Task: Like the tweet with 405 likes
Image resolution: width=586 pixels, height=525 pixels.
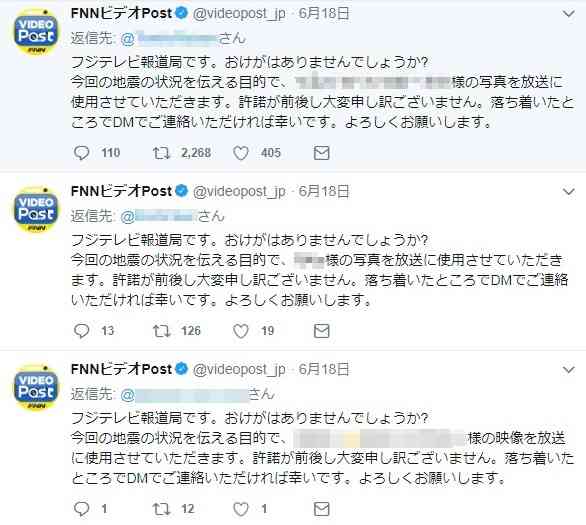Action: (x=241, y=153)
